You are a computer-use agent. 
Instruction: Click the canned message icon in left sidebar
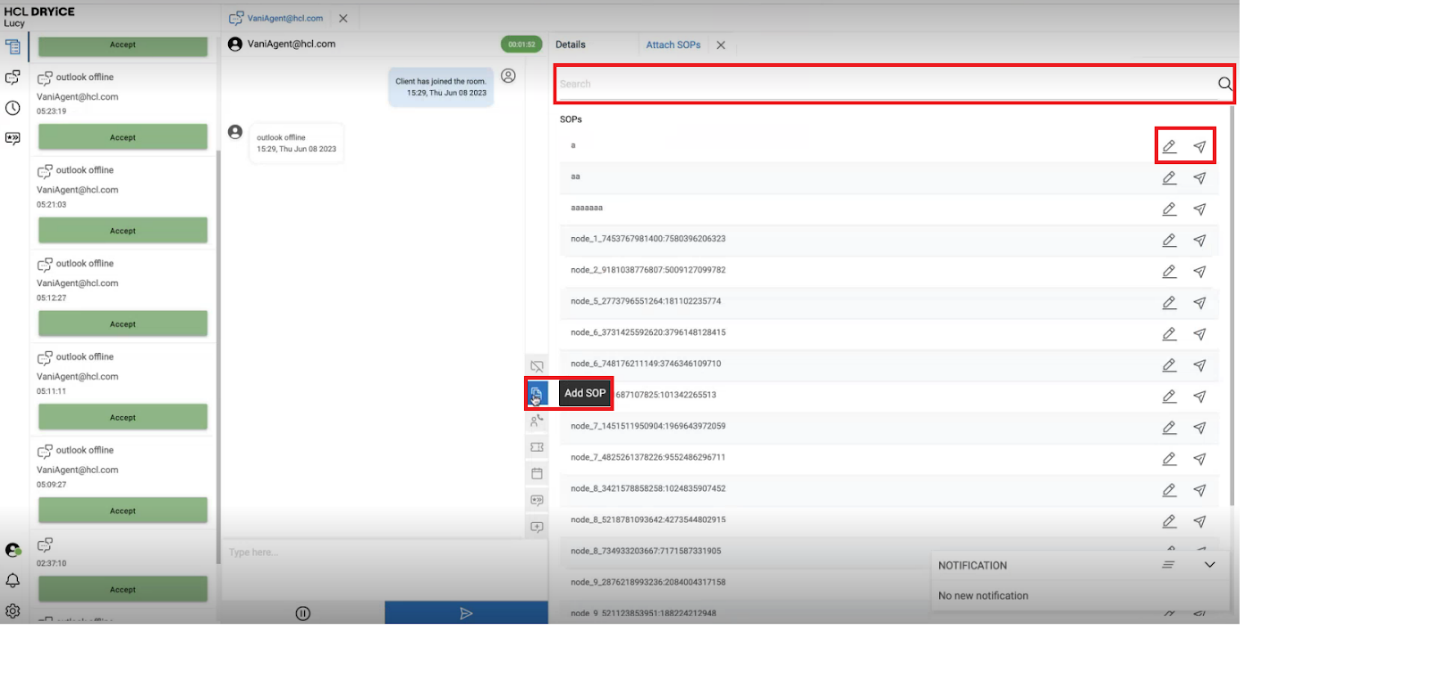tap(13, 139)
